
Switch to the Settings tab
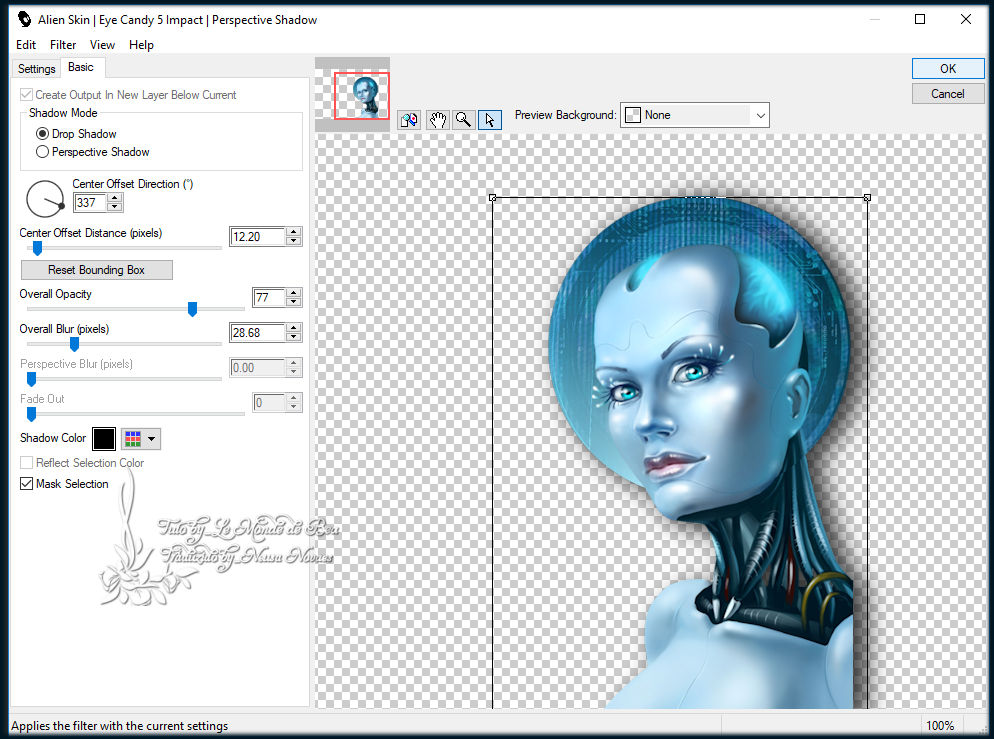click(37, 69)
